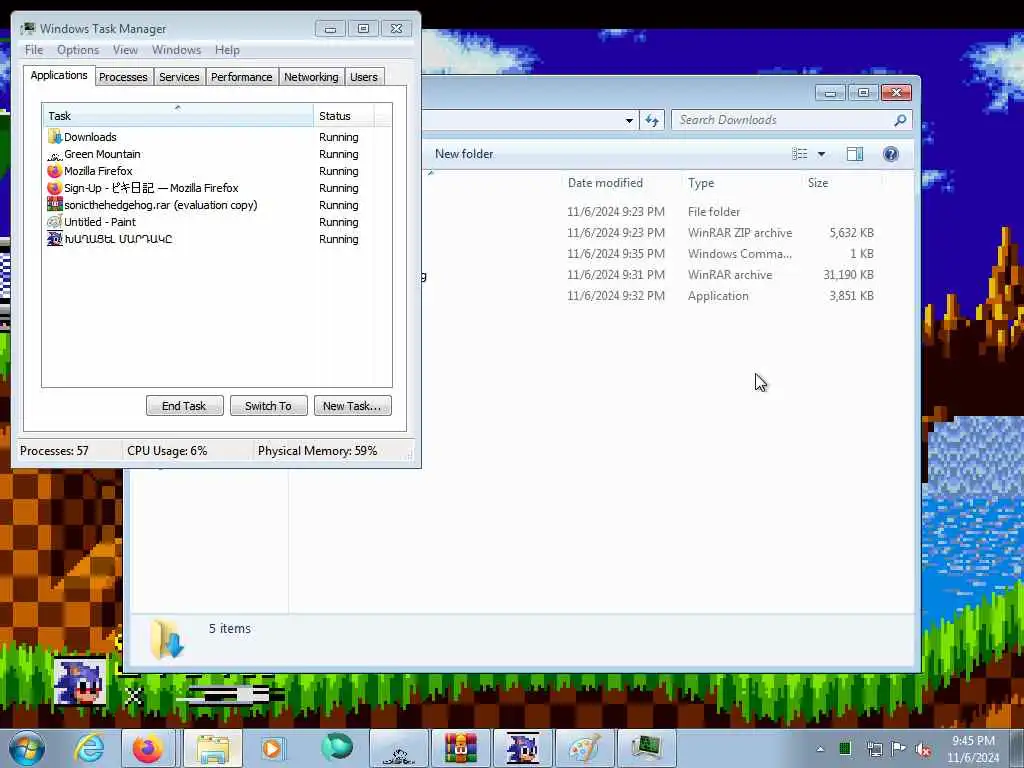Sort files by the Size column
Viewport: 1024px width, 768px height.
pyautogui.click(x=842, y=183)
